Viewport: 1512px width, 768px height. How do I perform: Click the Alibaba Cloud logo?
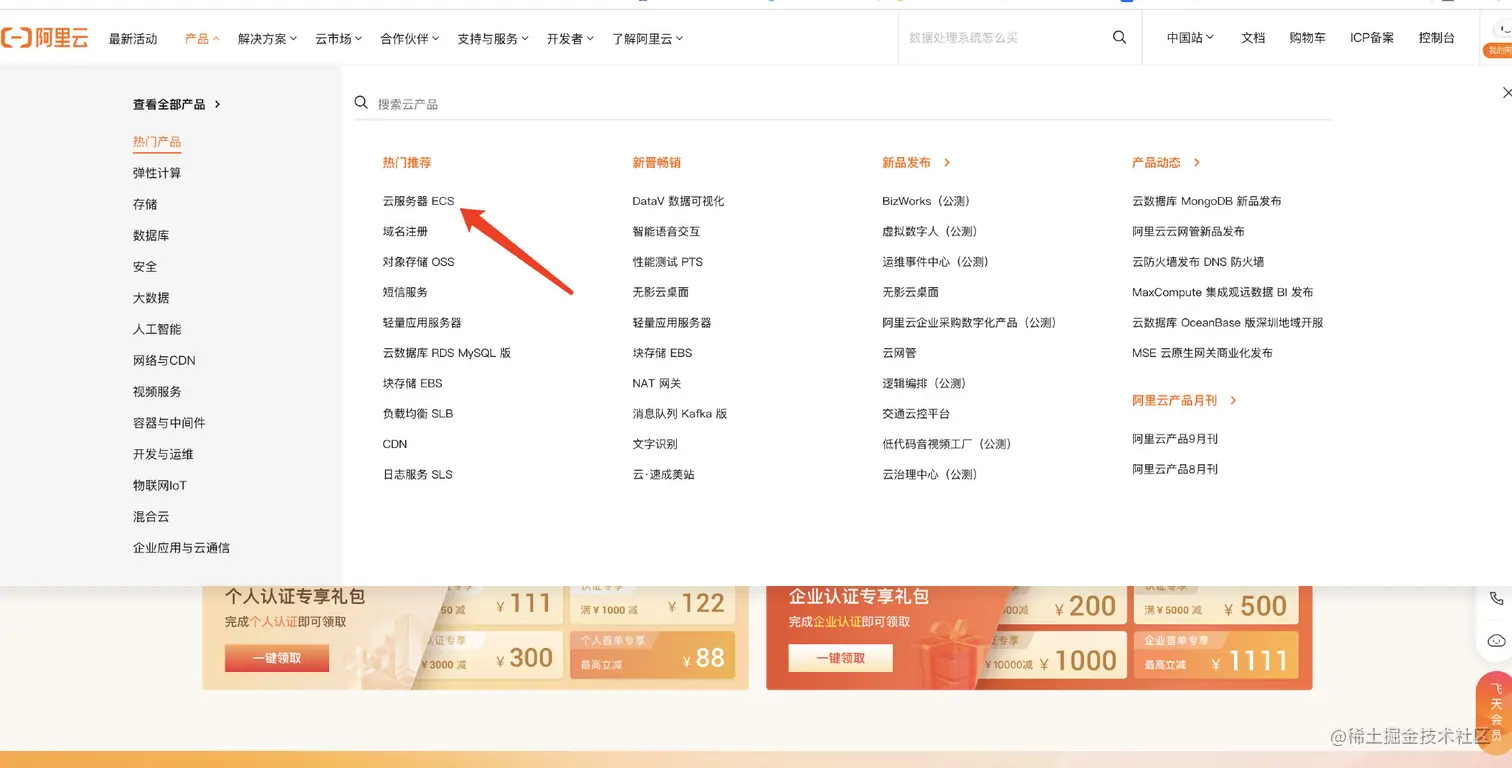point(45,38)
